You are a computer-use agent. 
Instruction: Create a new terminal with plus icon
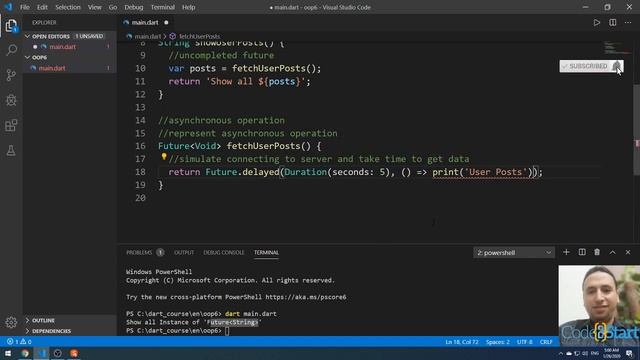[x=566, y=252]
